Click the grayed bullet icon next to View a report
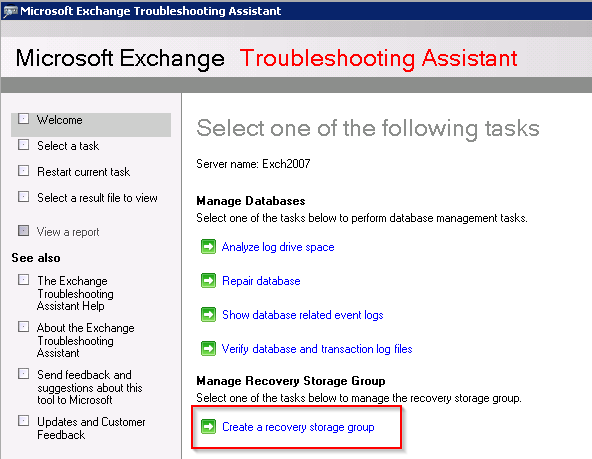The width and height of the screenshot is (592, 459). coord(23,231)
